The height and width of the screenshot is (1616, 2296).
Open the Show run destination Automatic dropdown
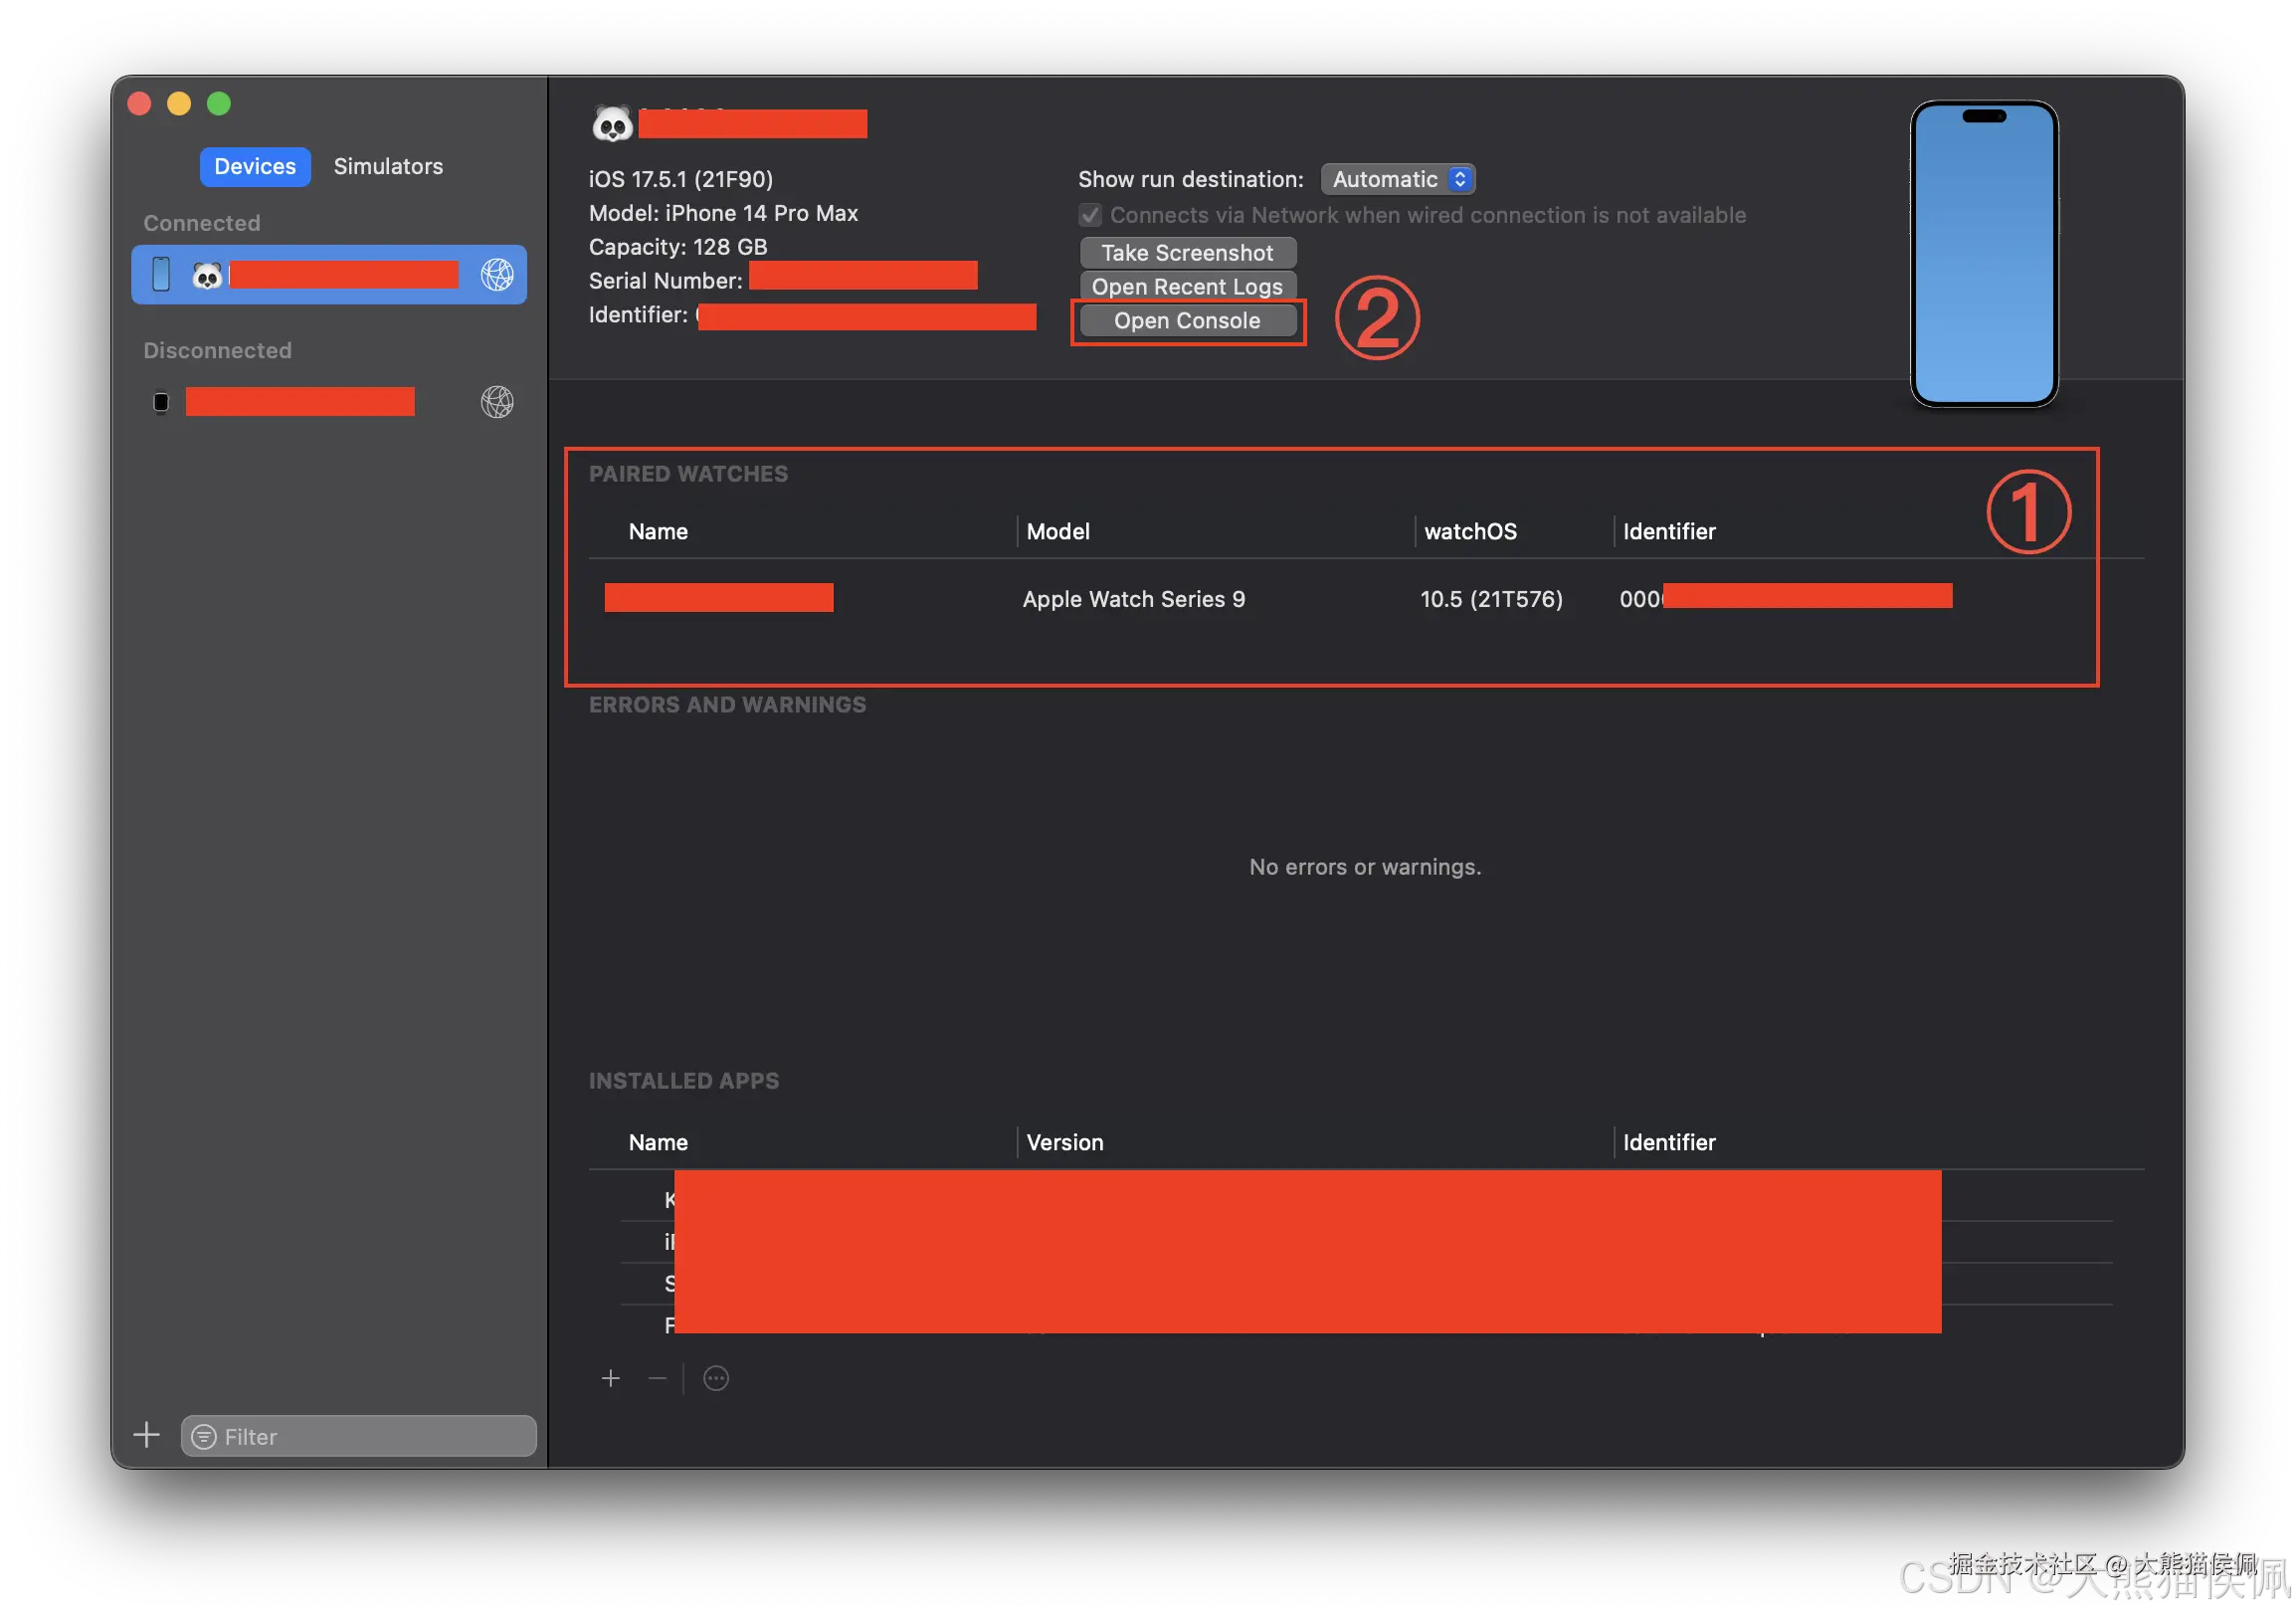[1398, 179]
